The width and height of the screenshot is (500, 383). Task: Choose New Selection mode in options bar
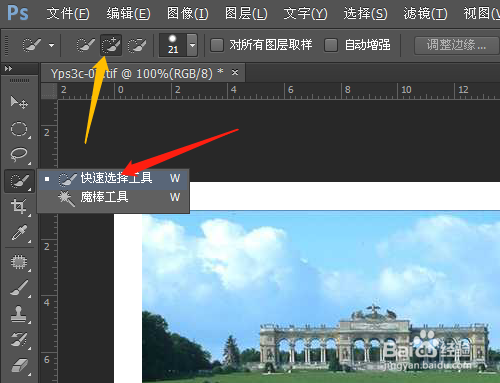click(85, 45)
